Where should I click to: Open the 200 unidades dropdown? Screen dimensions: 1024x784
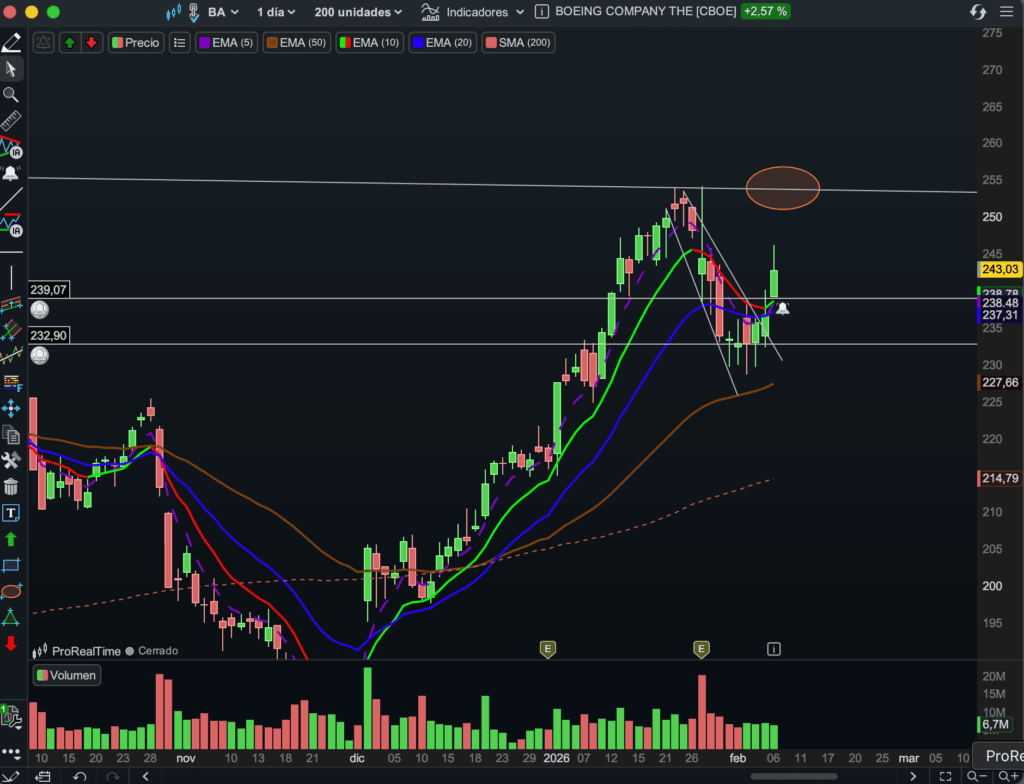click(358, 12)
